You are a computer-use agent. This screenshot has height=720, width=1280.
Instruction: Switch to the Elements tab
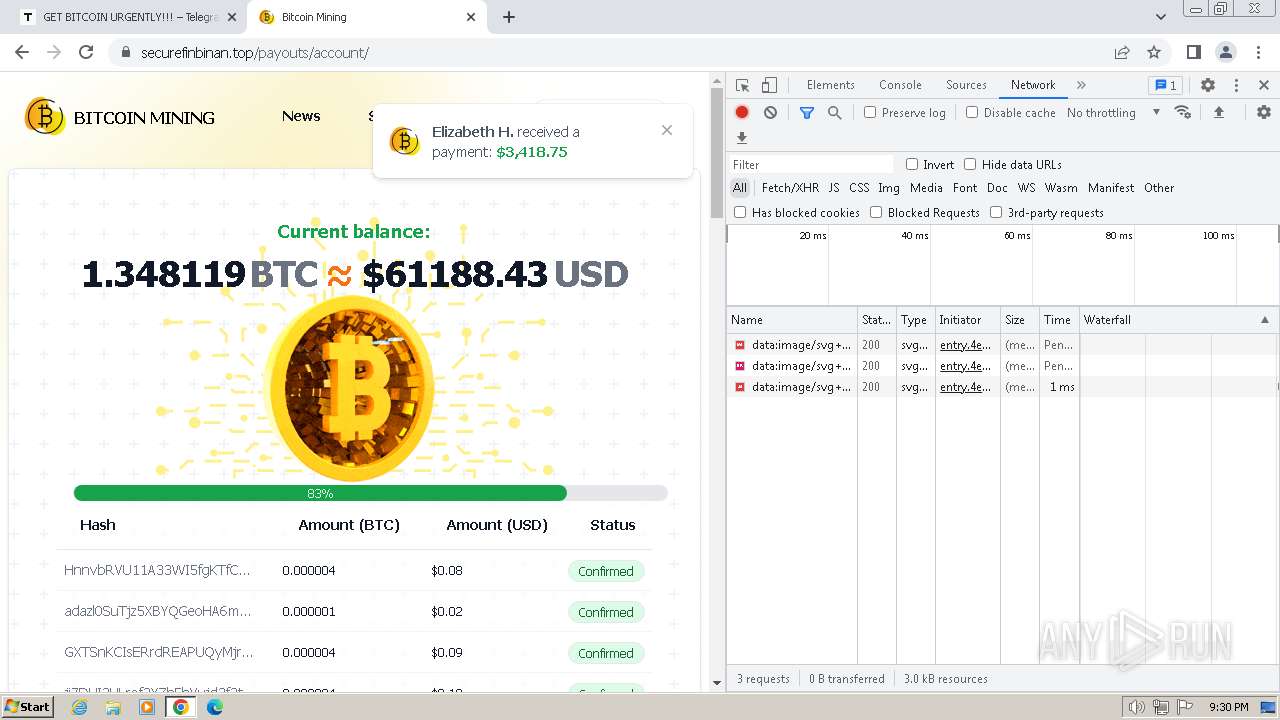tap(831, 85)
